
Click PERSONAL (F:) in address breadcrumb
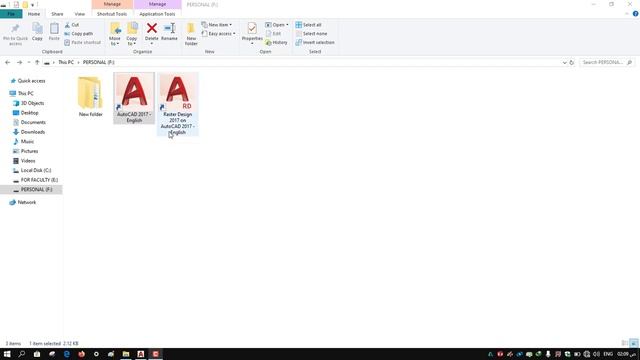pyautogui.click(x=98, y=62)
